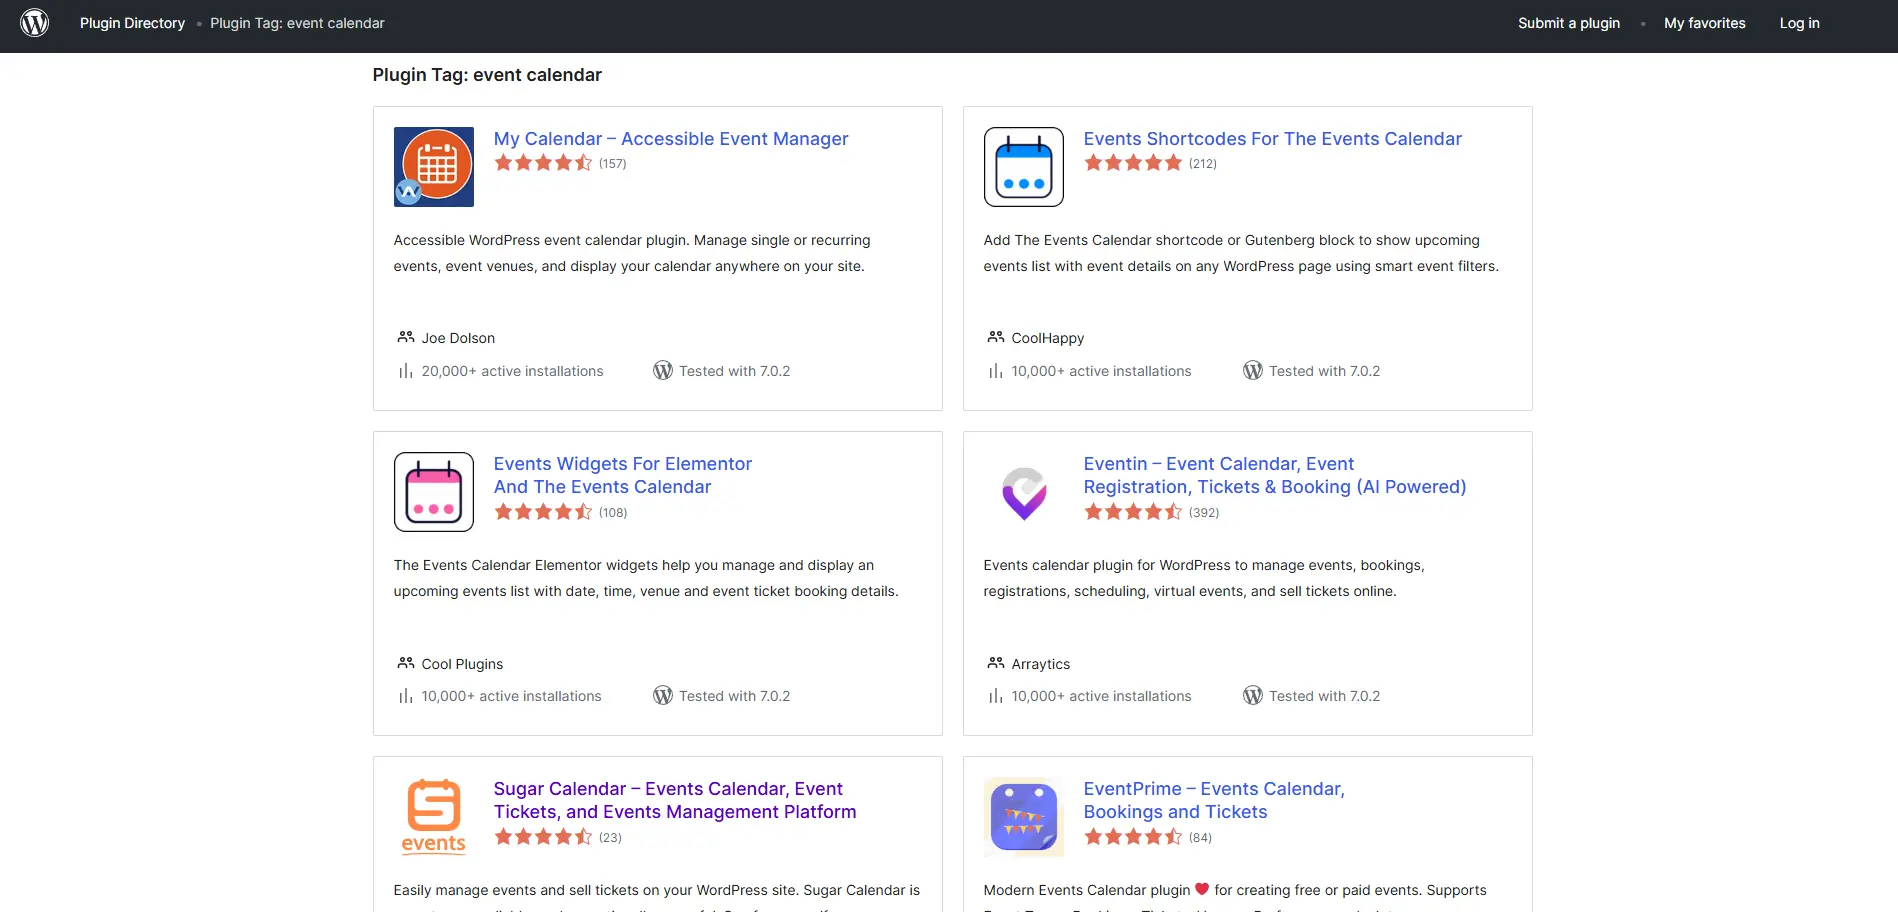Viewport: 1898px width, 912px height.
Task: Click star rating of Eventin plugin
Action: click(1133, 512)
